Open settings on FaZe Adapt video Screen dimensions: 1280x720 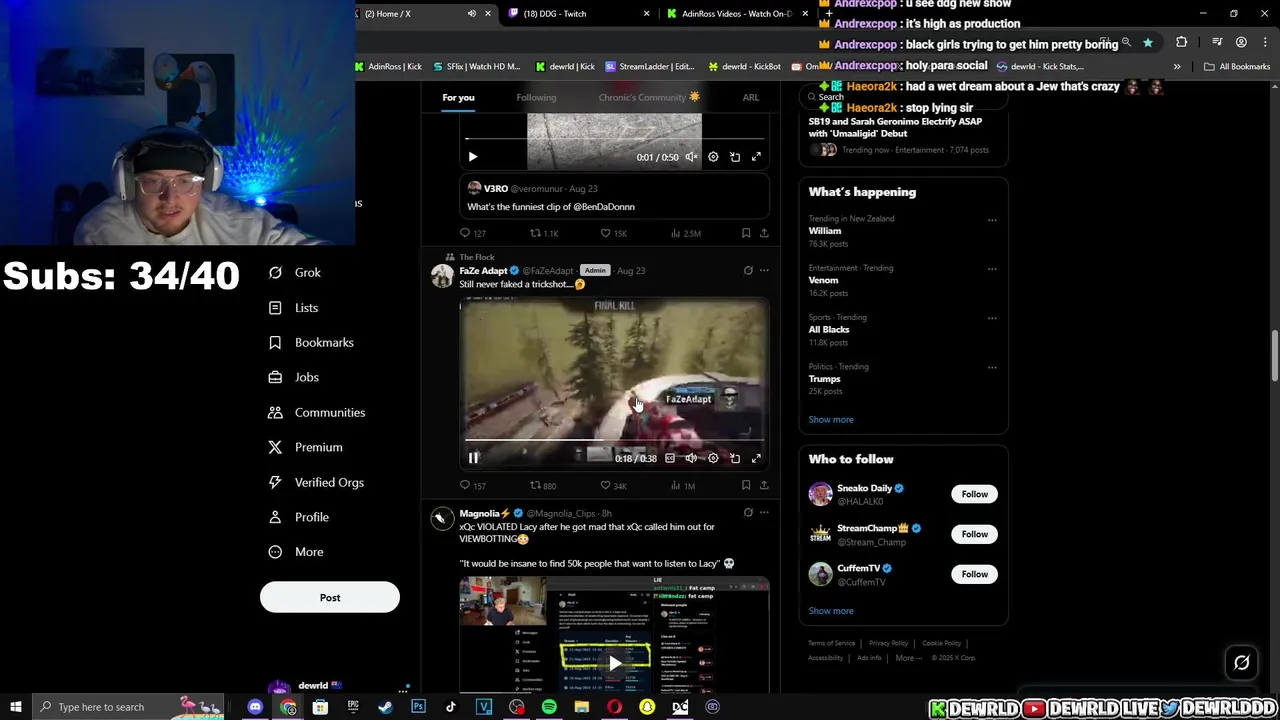(713, 458)
